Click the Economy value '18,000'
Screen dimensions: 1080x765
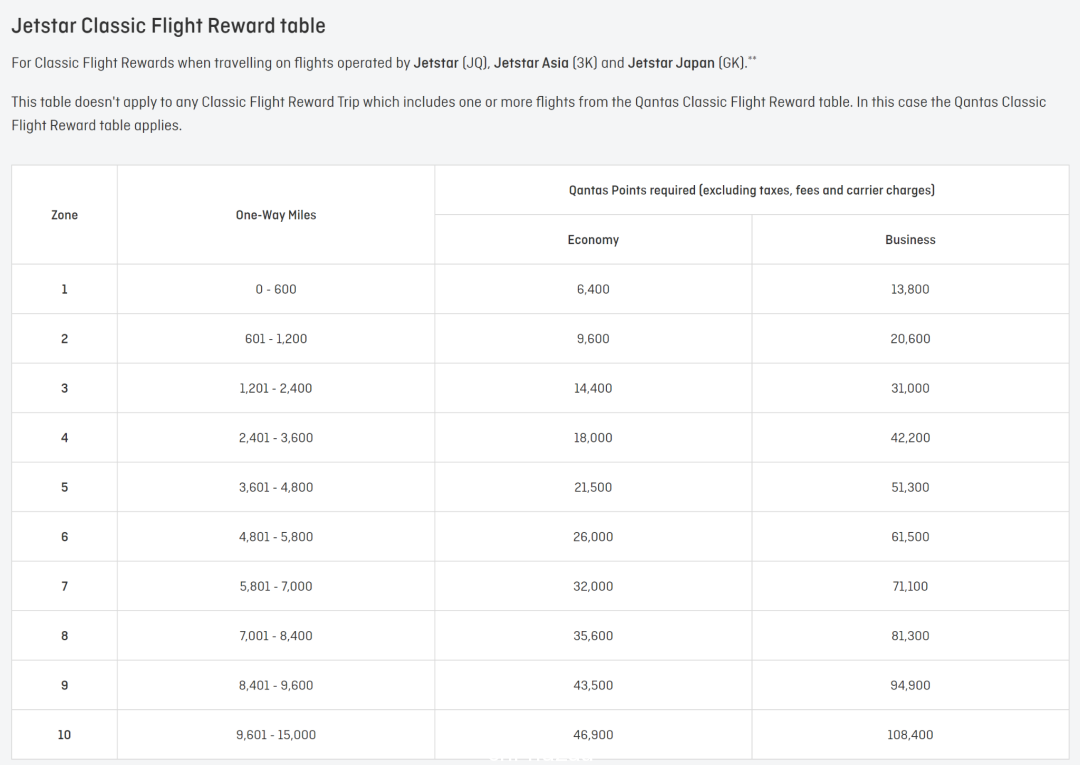593,438
